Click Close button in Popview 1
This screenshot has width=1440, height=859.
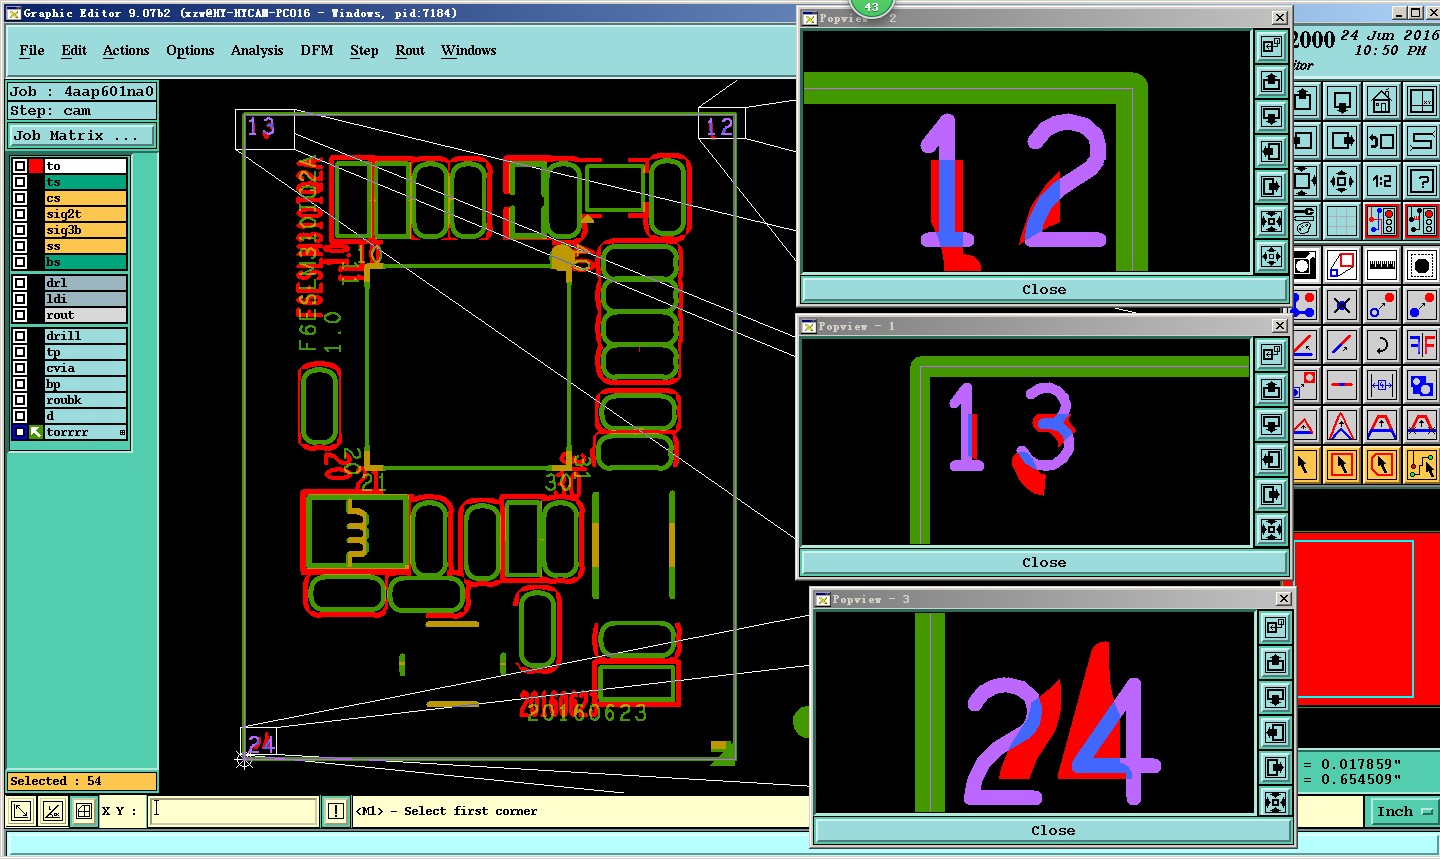(1044, 562)
